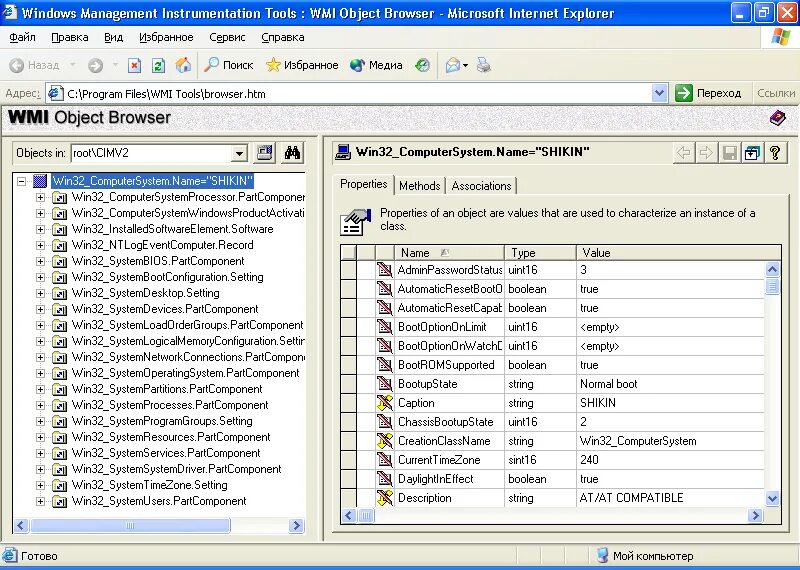
Task: Sort by the Name column header
Action: coord(449,253)
